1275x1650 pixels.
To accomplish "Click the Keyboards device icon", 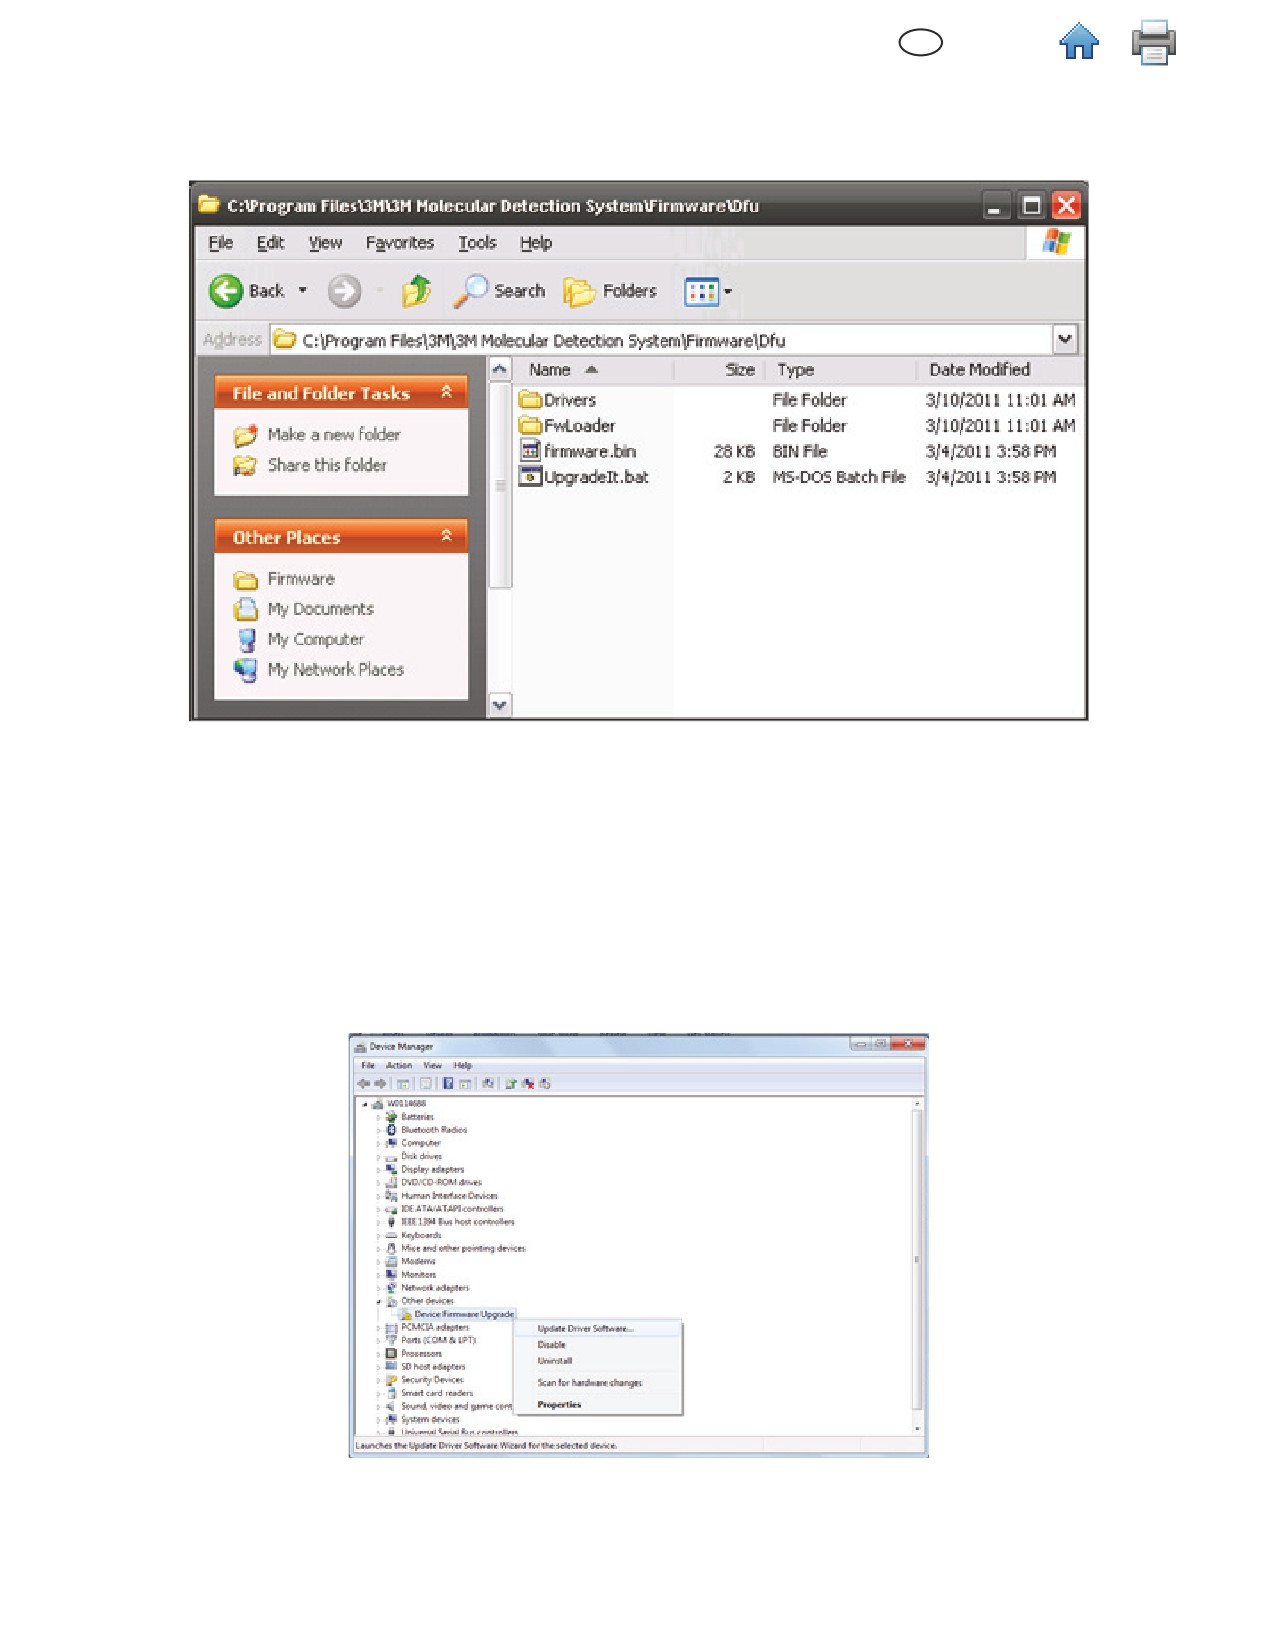I will (x=391, y=1236).
